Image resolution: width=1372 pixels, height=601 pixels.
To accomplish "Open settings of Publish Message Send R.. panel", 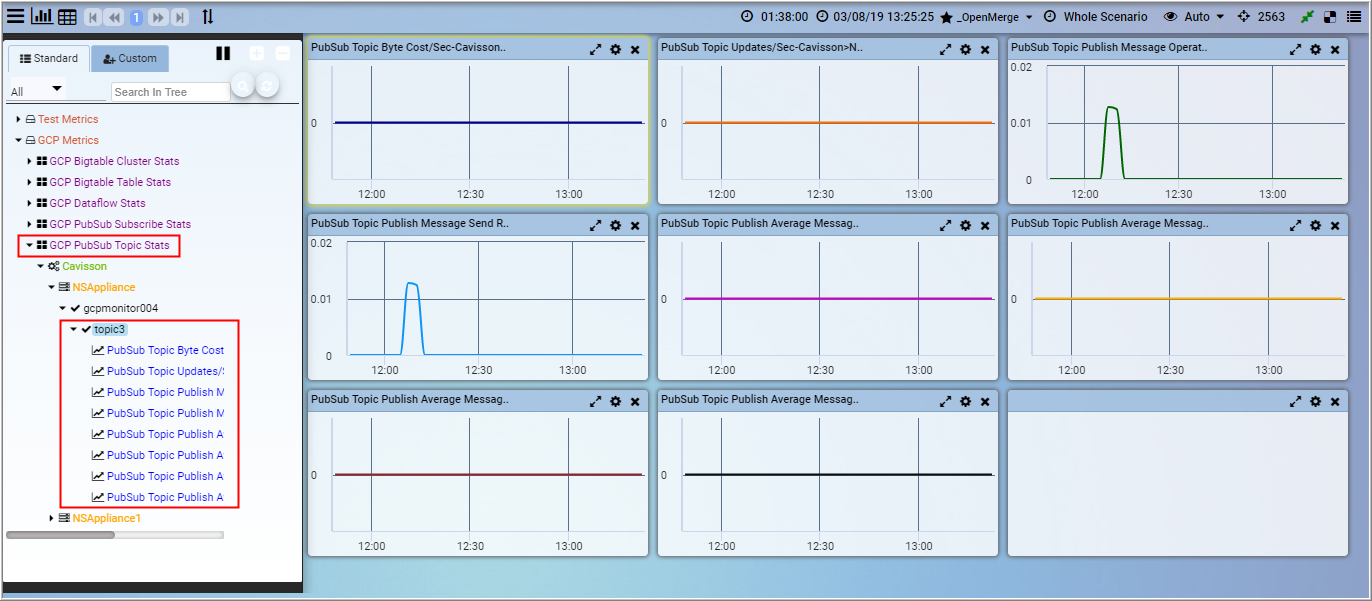I will pos(615,225).
